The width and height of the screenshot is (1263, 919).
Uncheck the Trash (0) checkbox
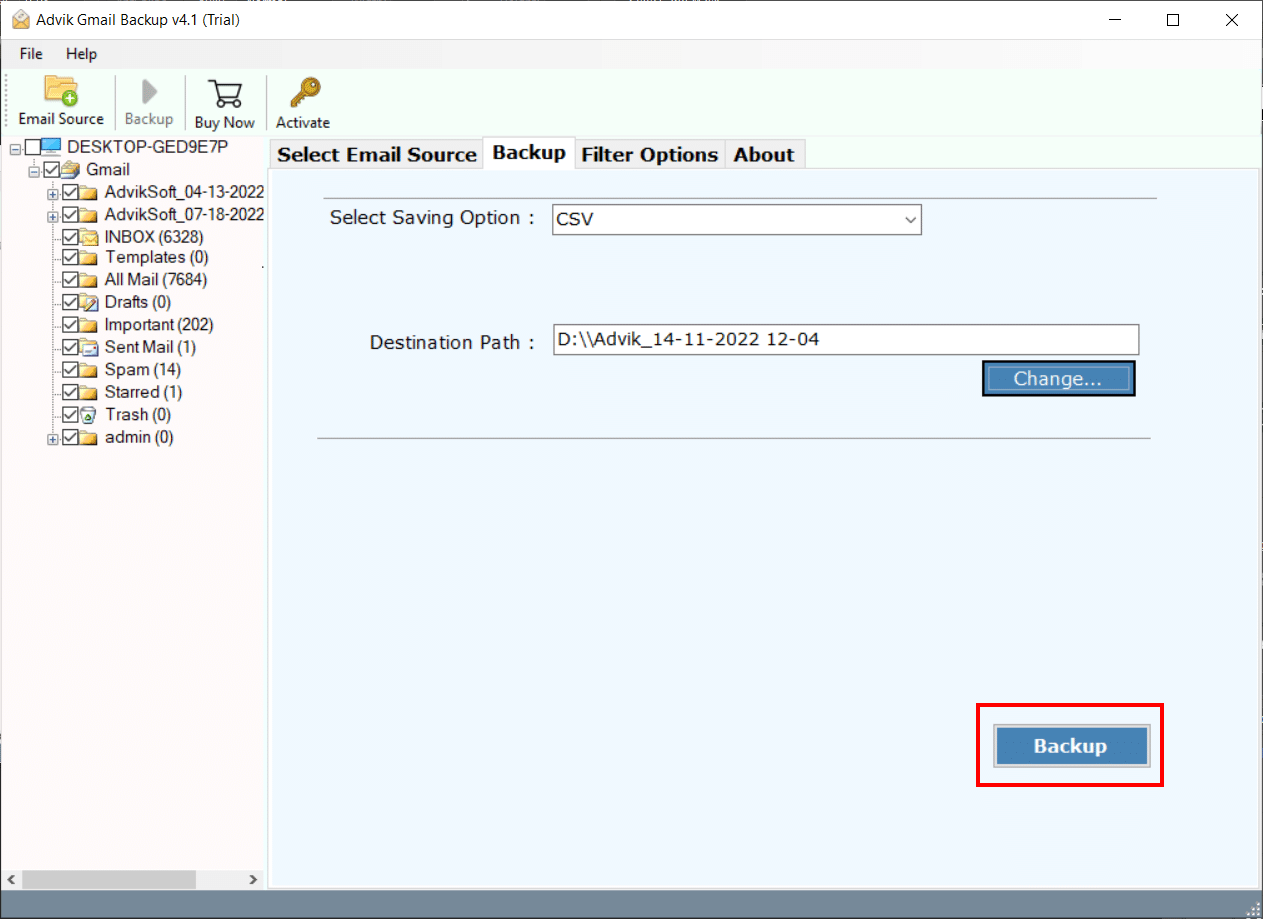click(x=71, y=414)
